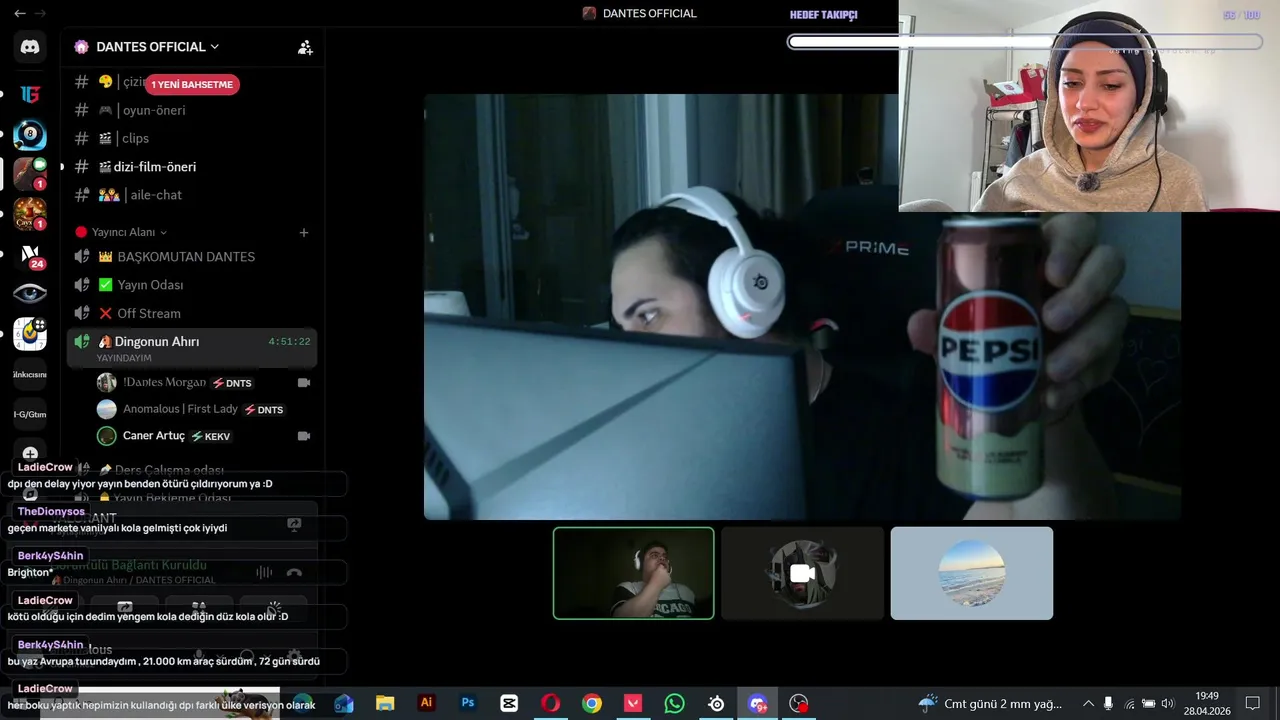Open the TG server icon
Image resolution: width=1280 pixels, height=720 pixels.
tap(30, 94)
